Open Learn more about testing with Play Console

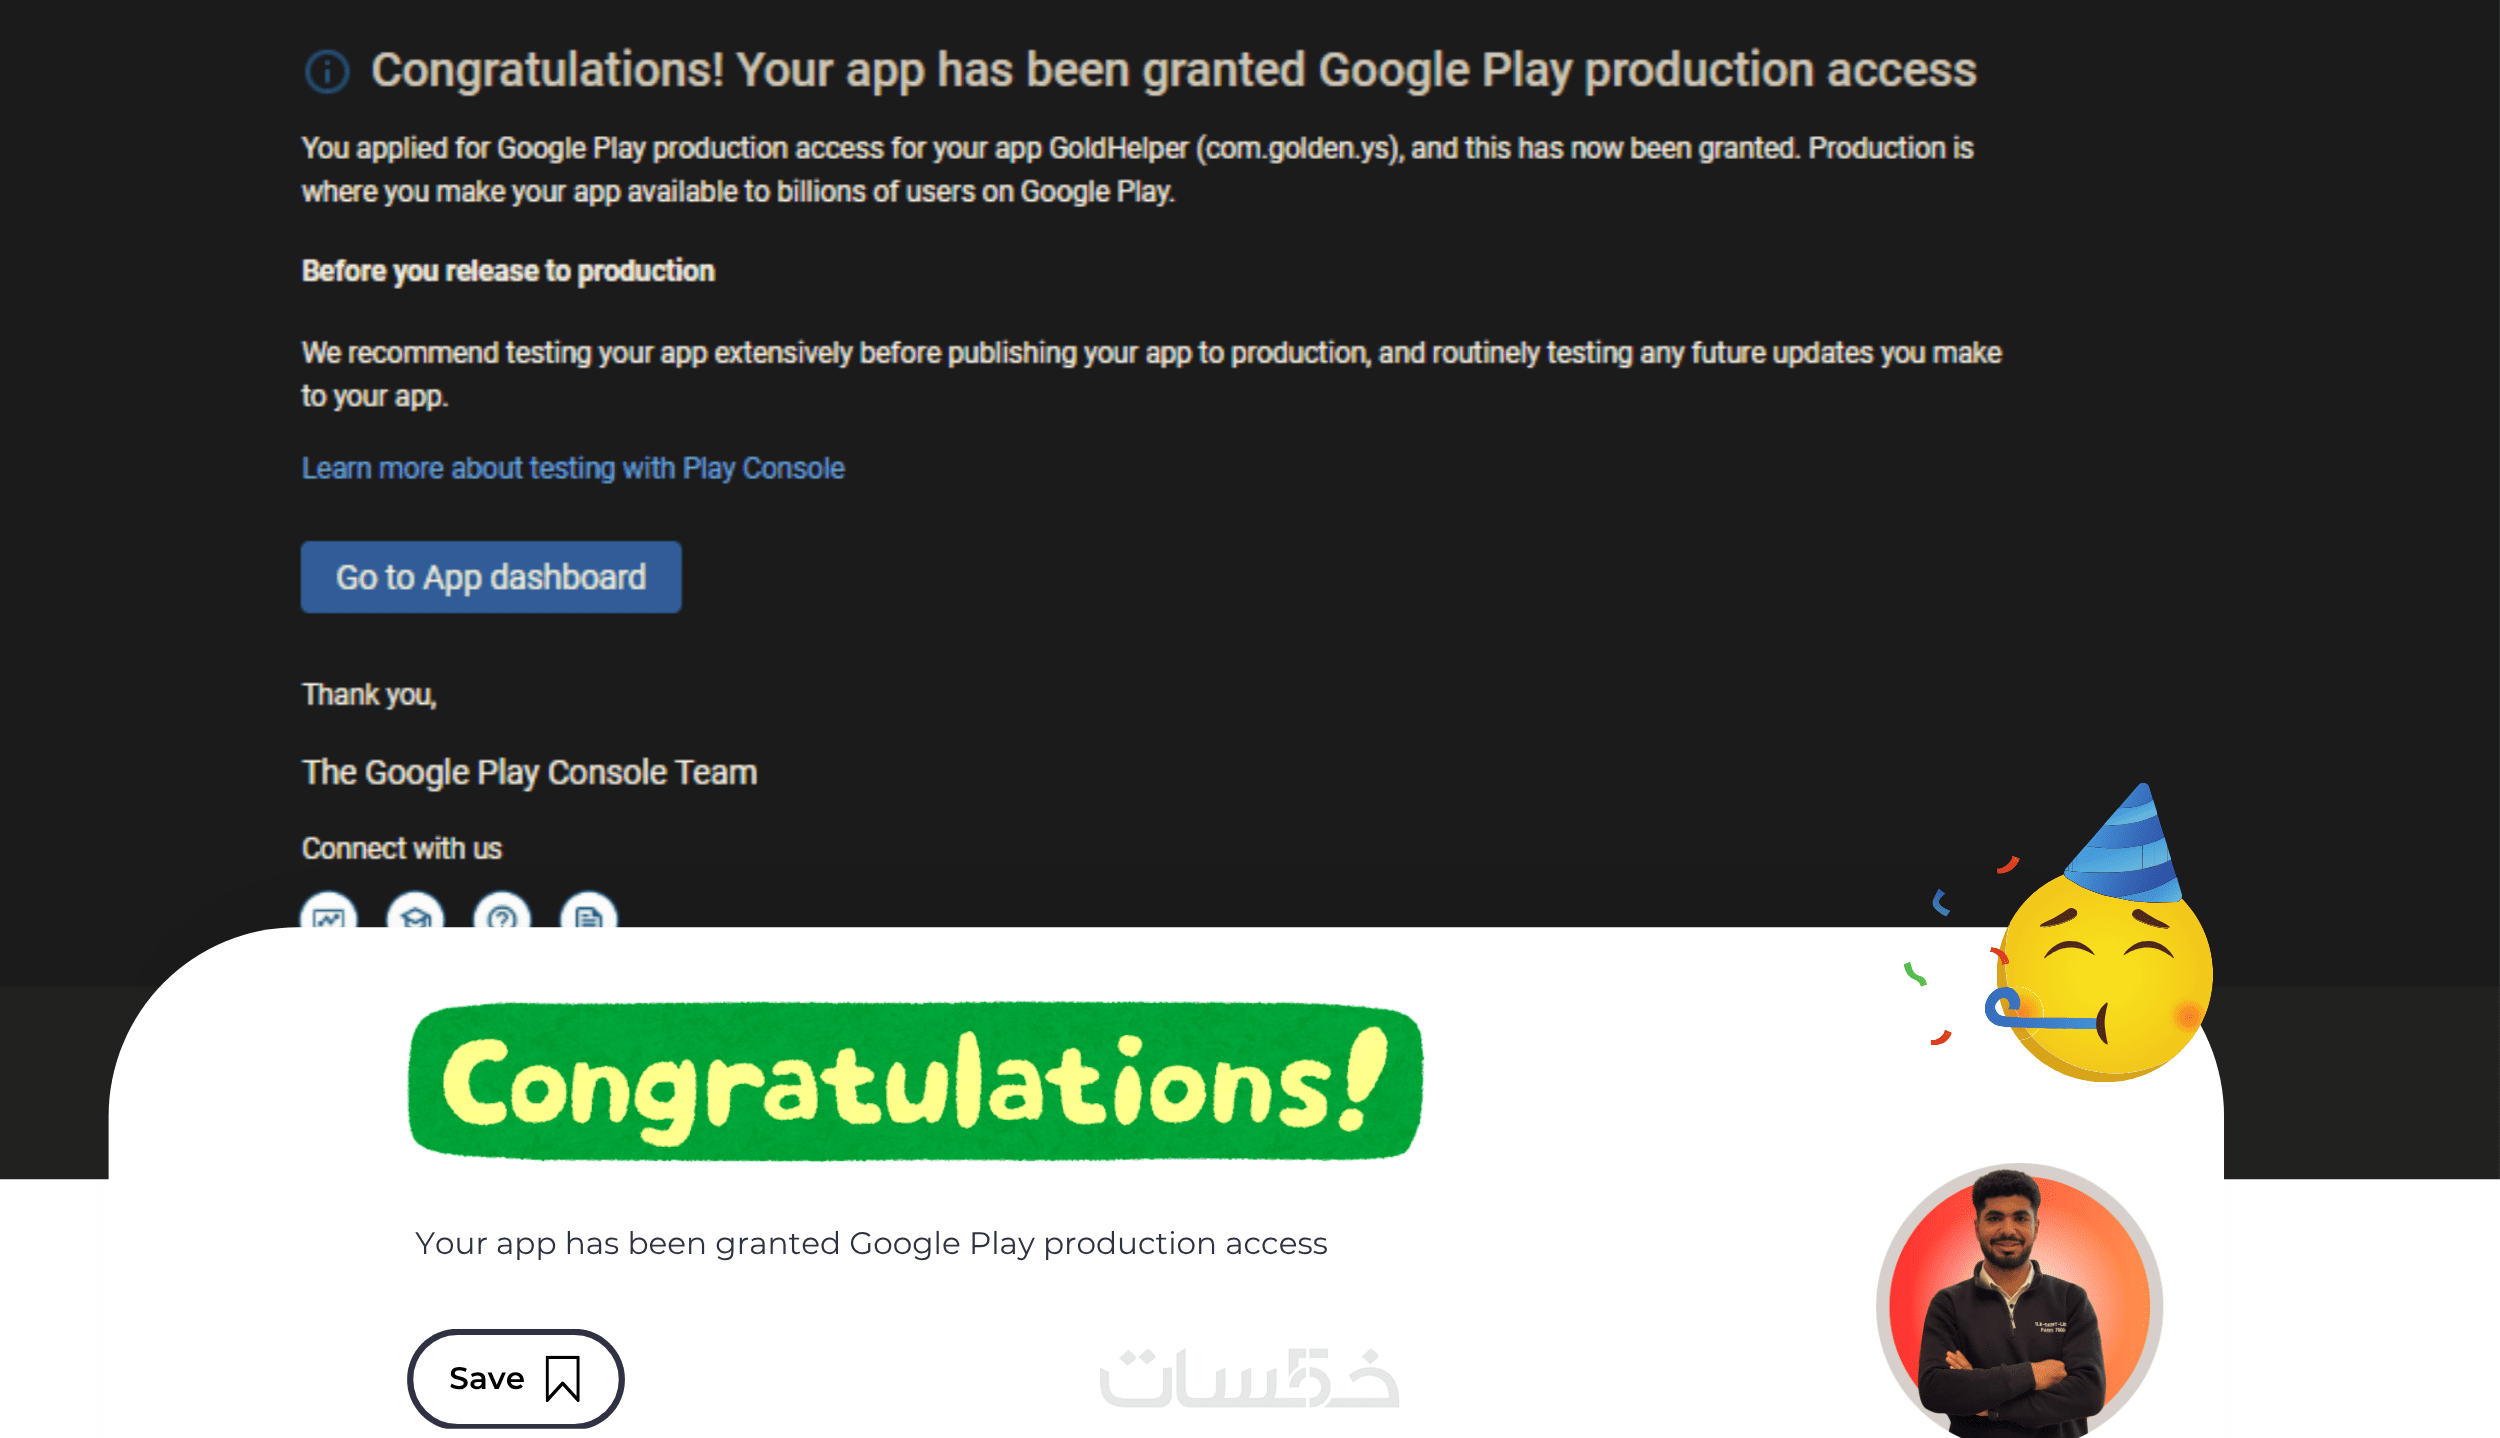coord(573,468)
